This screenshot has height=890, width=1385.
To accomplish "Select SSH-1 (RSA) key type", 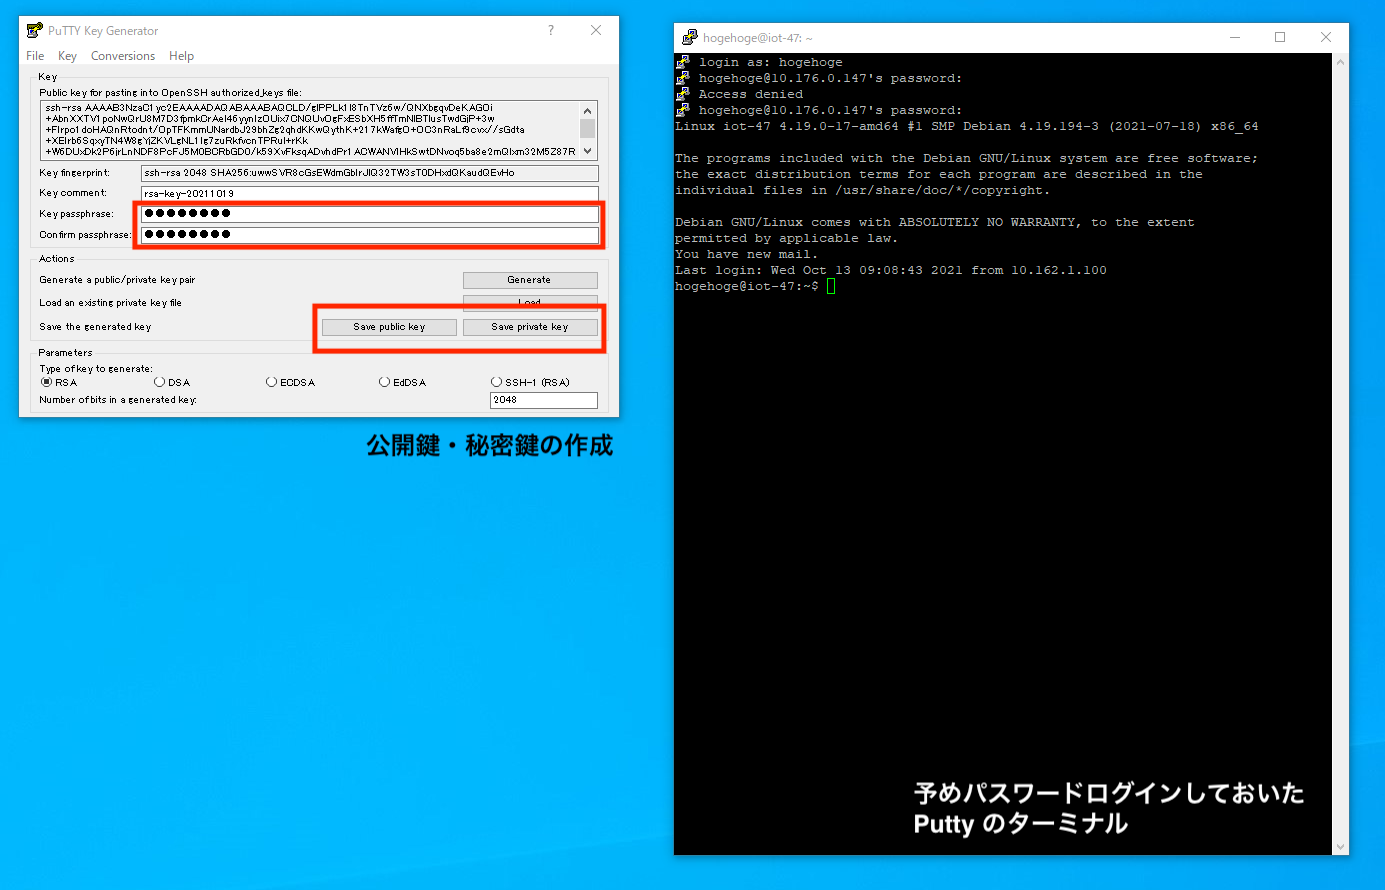I will 497,382.
